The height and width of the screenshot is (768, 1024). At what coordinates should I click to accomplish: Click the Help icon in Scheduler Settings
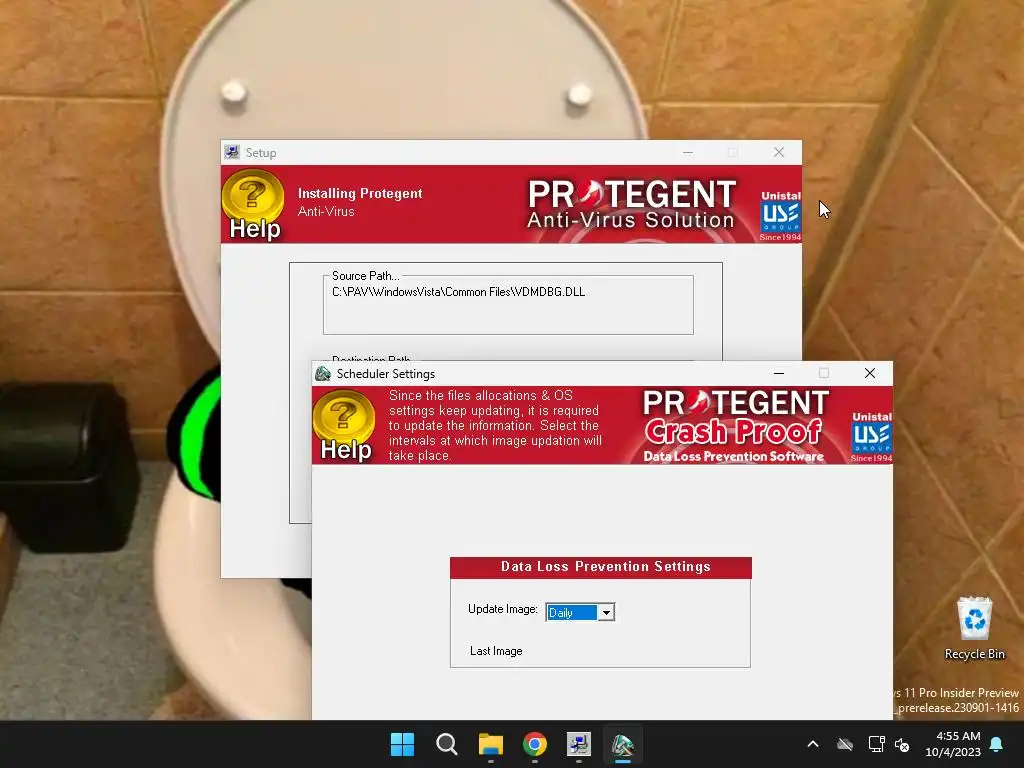pos(345,425)
